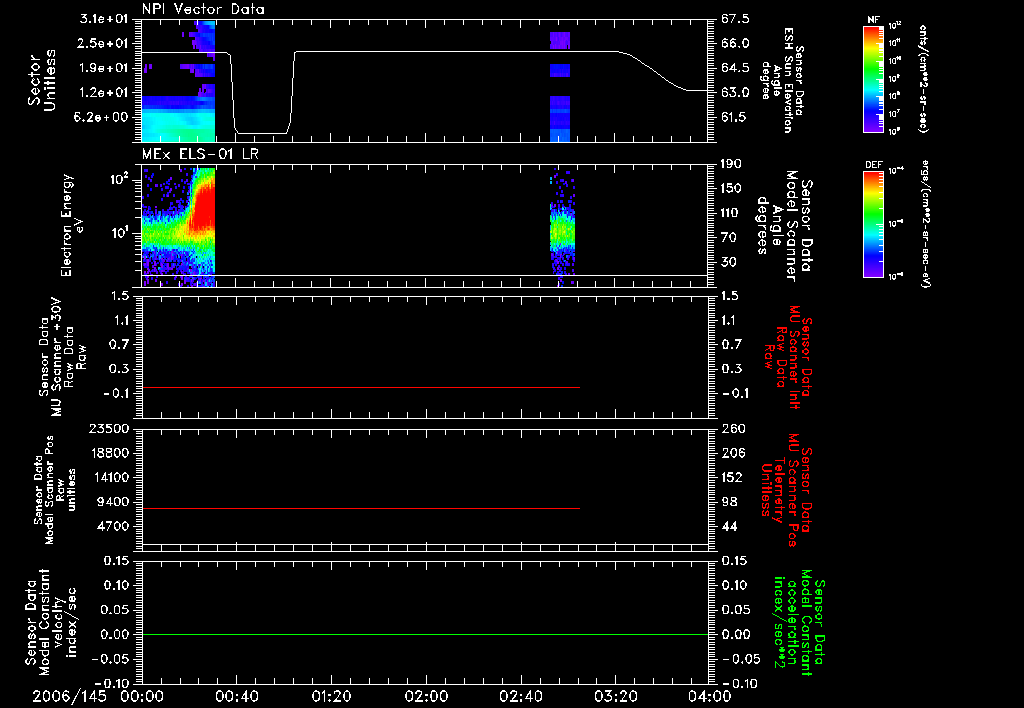Click the red 'MU Scanner Pos Telemetry' label
The image size is (1024, 708).
pos(786,490)
